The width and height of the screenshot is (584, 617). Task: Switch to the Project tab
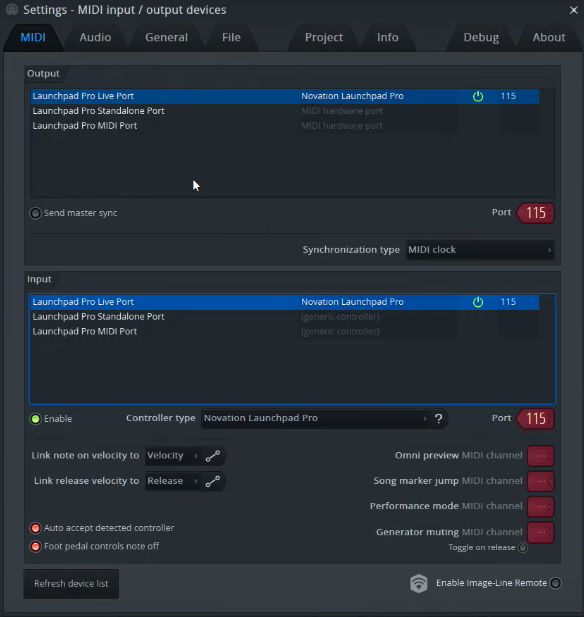(324, 37)
